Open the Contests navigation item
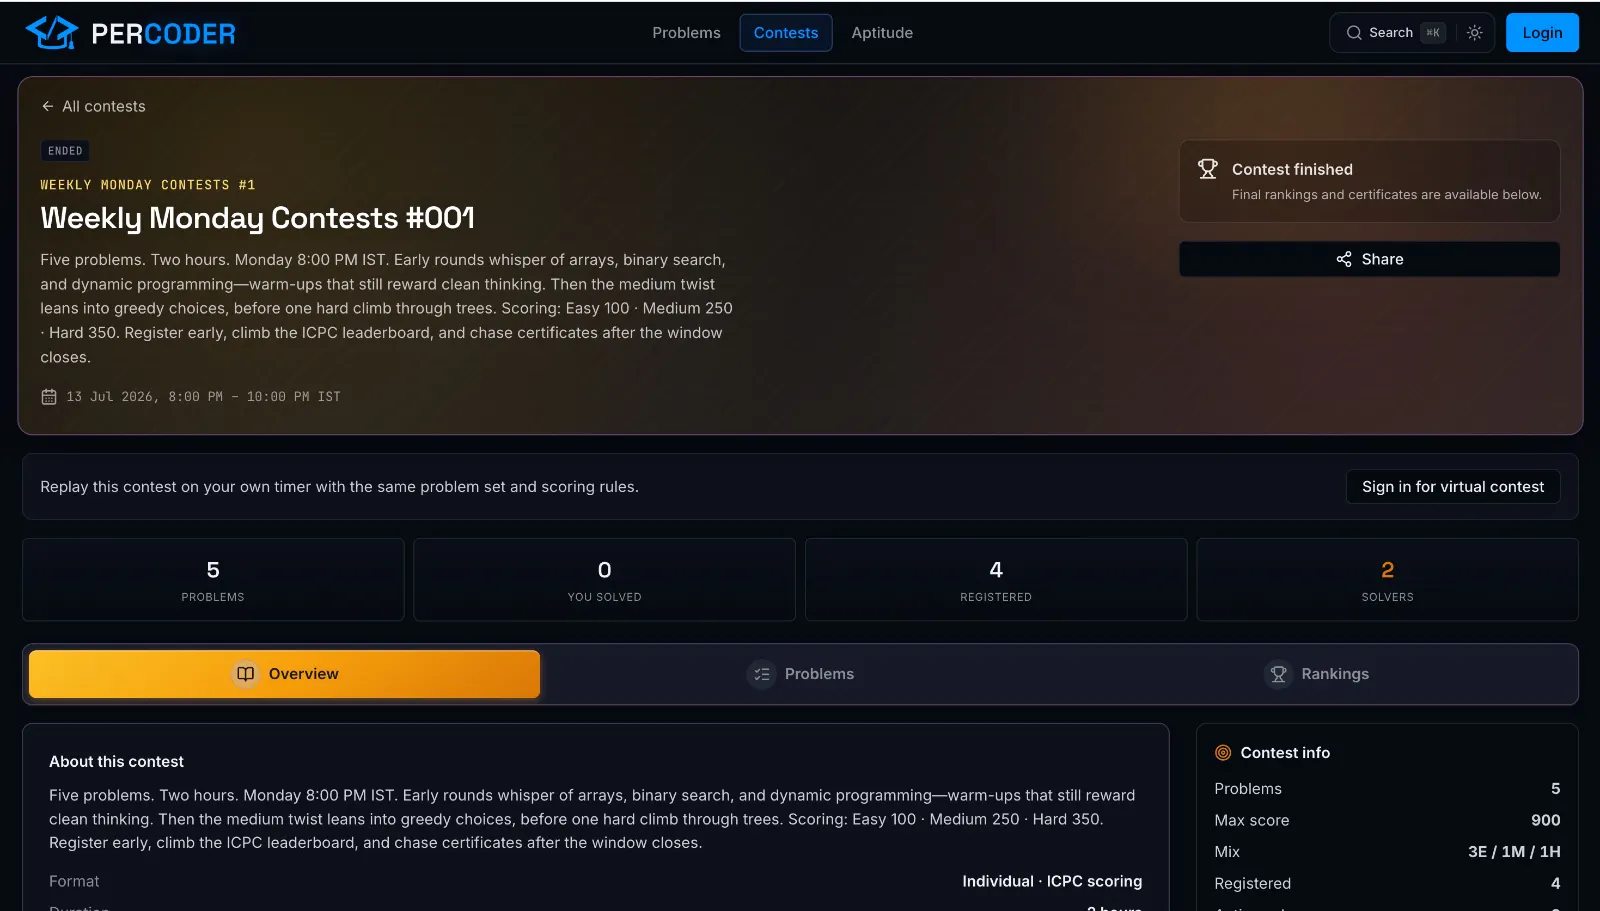The width and height of the screenshot is (1600, 911). click(786, 33)
